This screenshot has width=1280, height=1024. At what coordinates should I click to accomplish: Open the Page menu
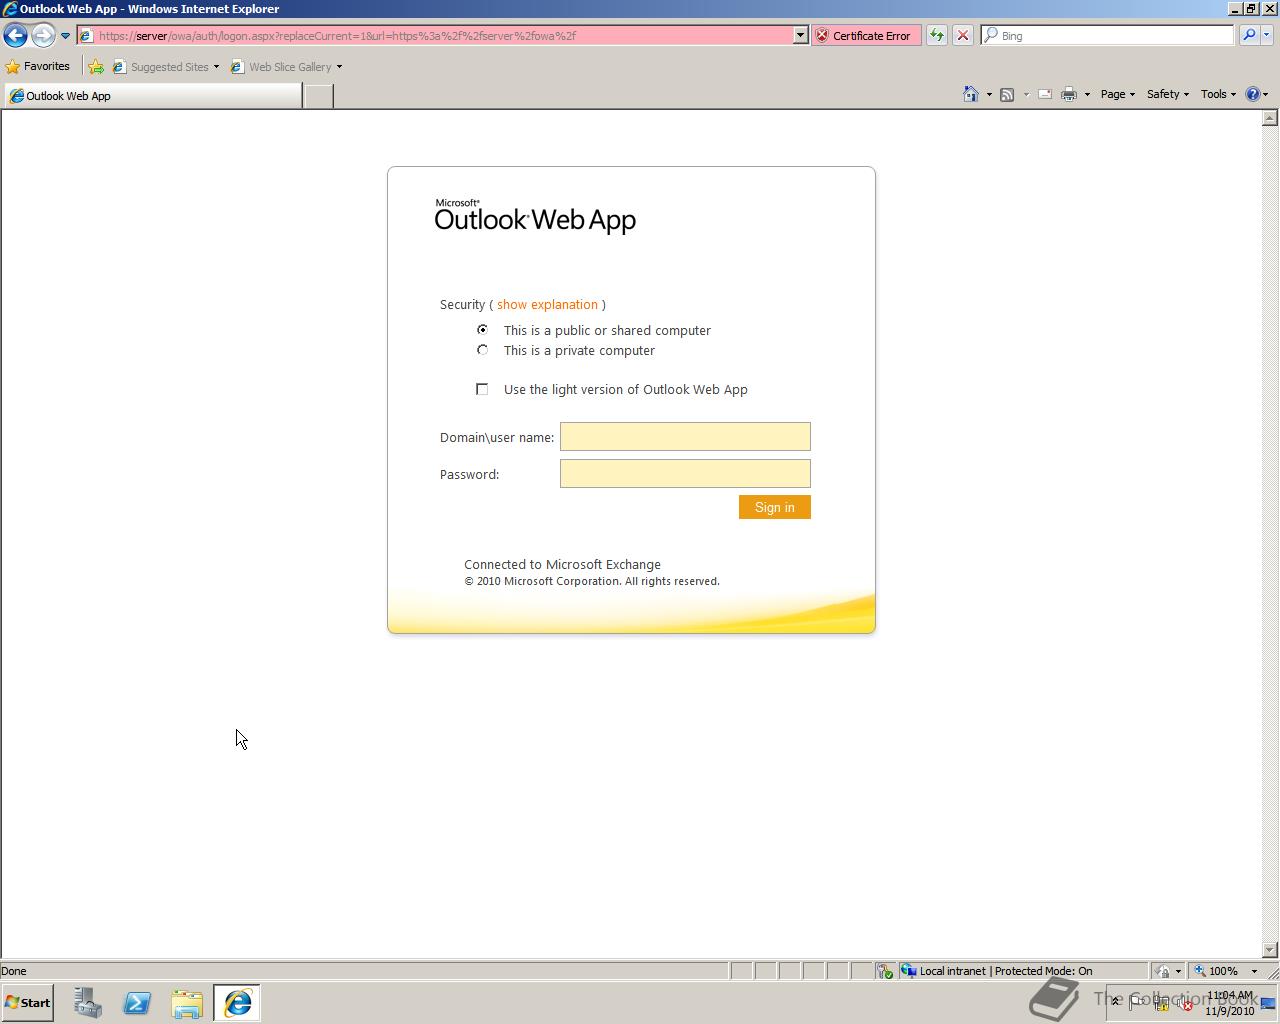coord(1117,94)
